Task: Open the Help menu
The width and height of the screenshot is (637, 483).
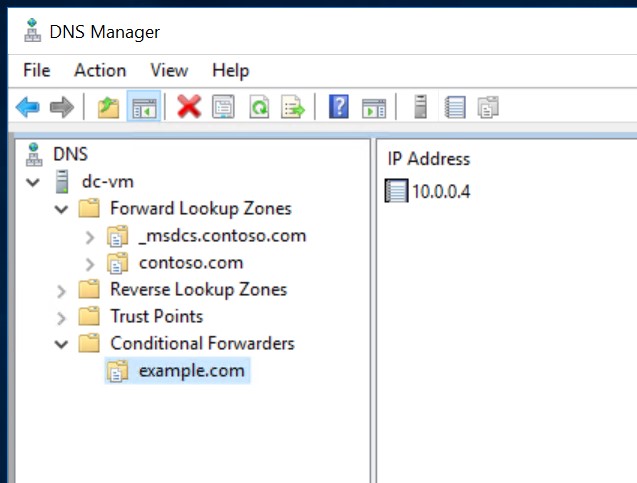Action: pos(230,71)
